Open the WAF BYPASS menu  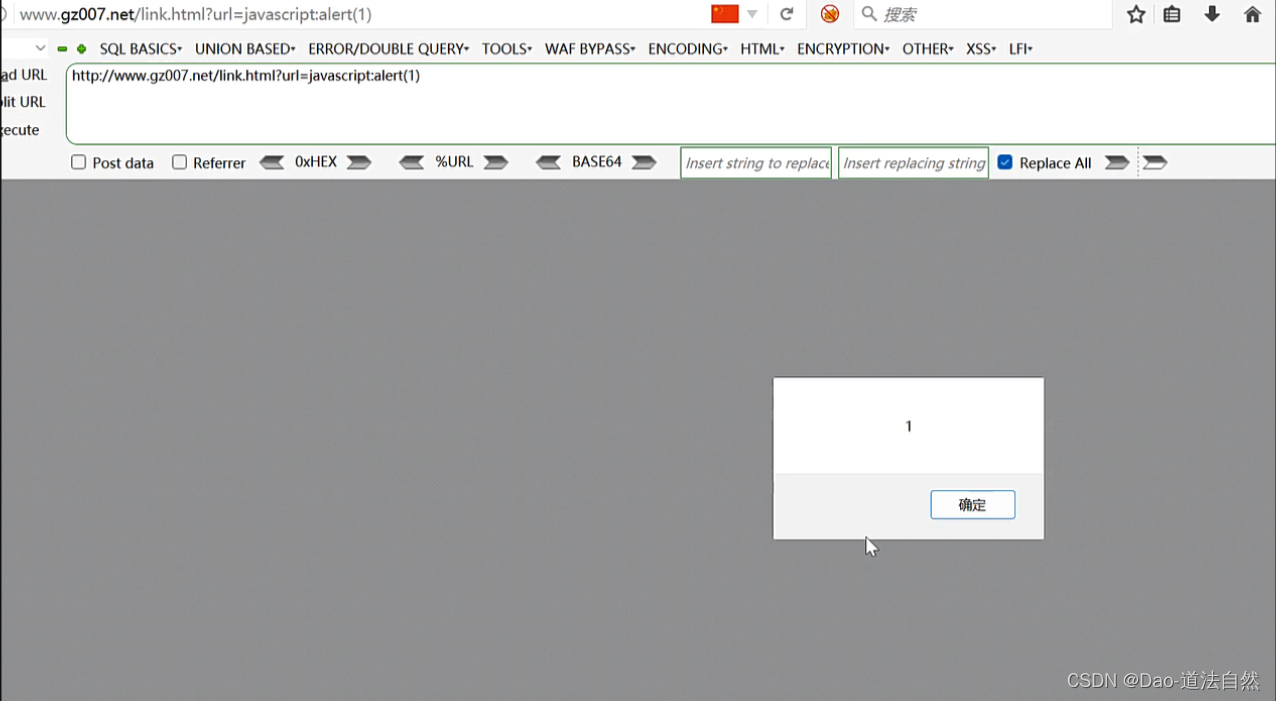coord(589,48)
